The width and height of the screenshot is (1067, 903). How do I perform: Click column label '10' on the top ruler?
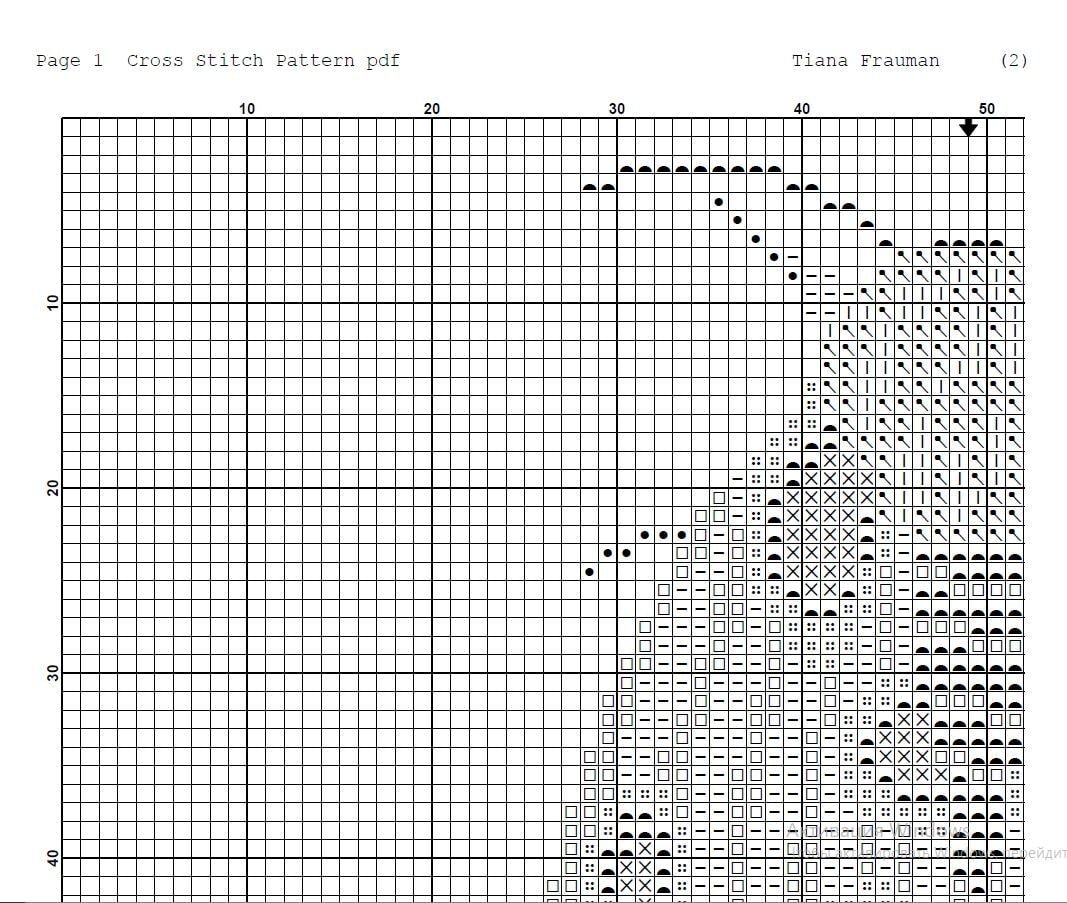click(x=247, y=109)
